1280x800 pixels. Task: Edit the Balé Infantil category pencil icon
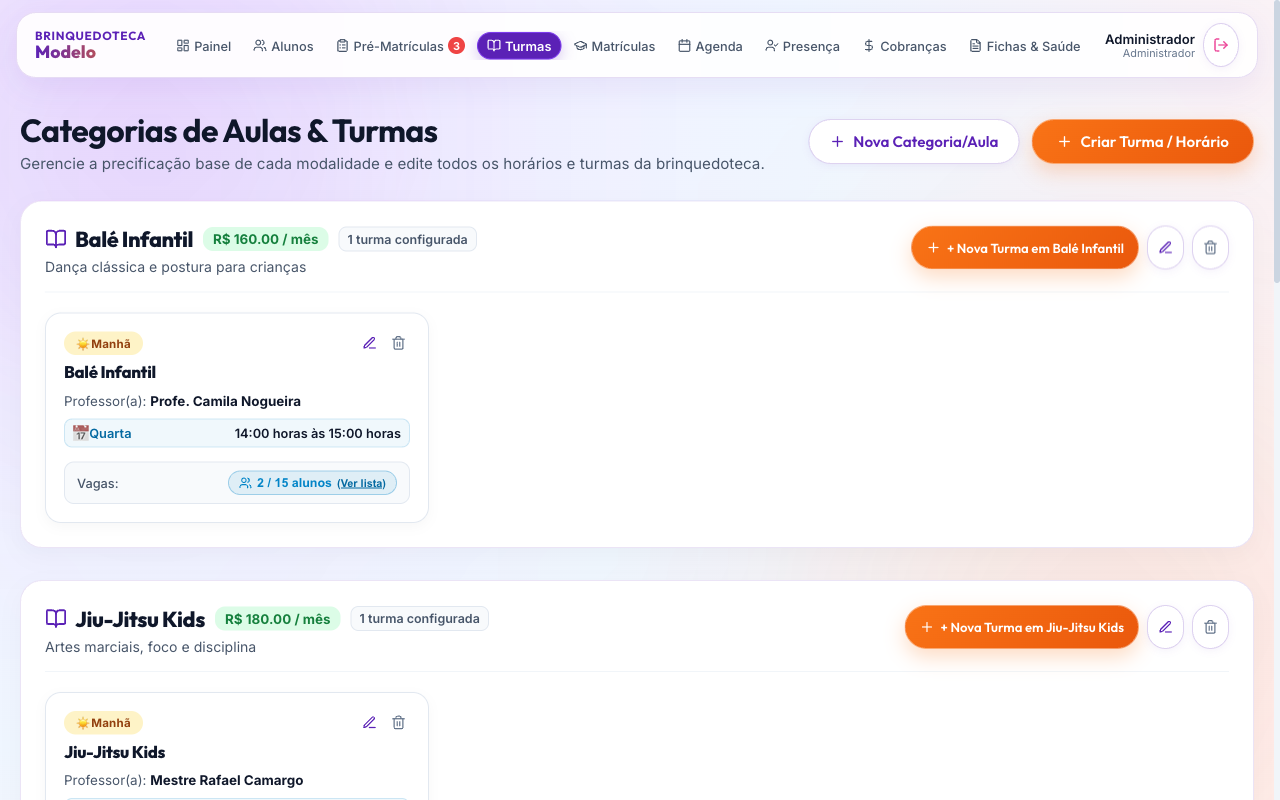tap(1165, 247)
